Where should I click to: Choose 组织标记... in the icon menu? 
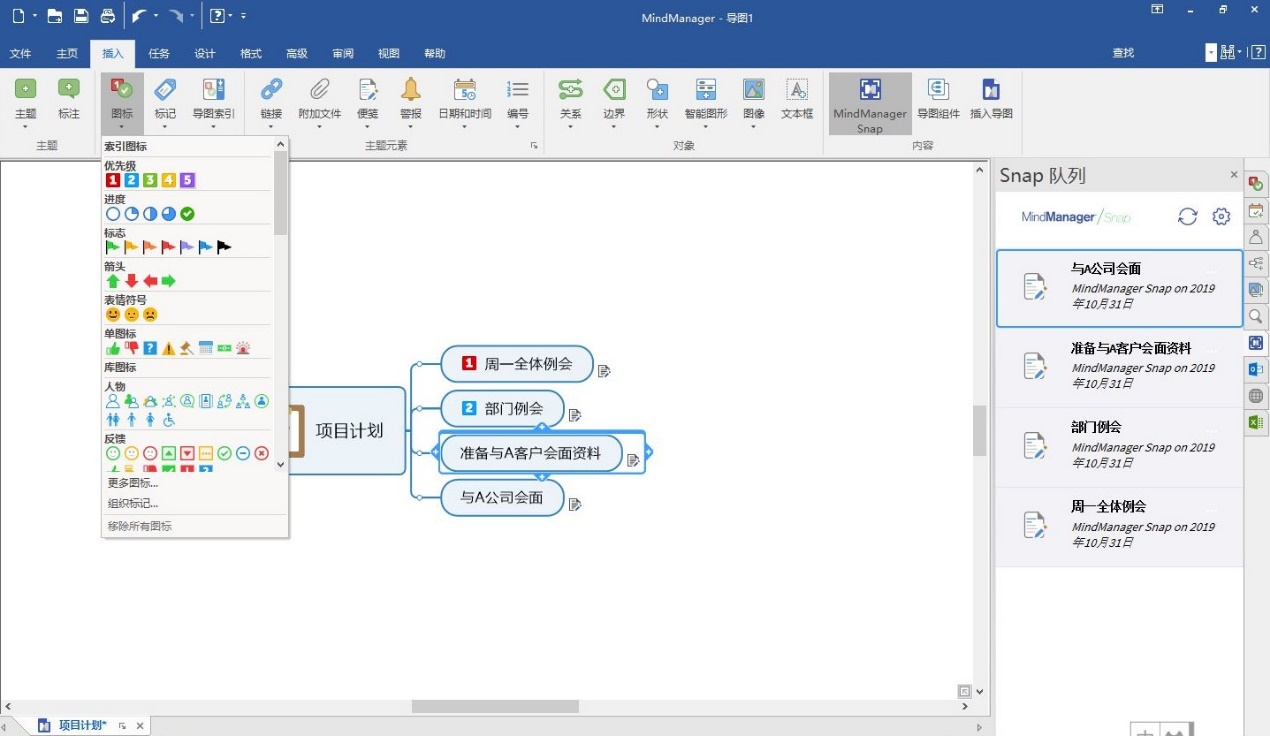tap(133, 503)
